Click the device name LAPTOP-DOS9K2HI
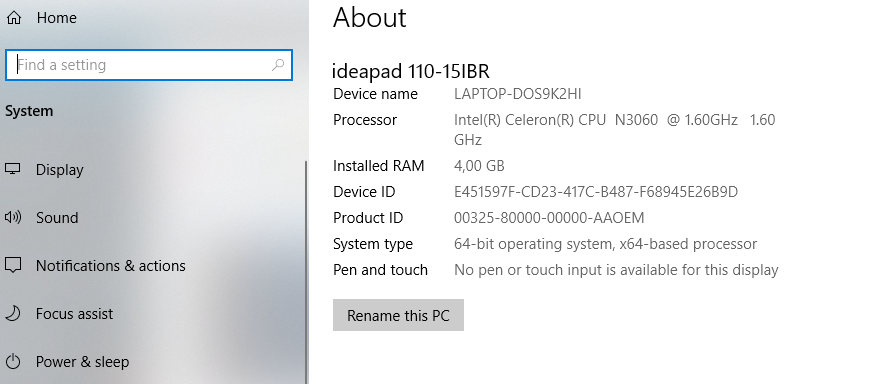Screen dimensions: 875x384 point(518,94)
